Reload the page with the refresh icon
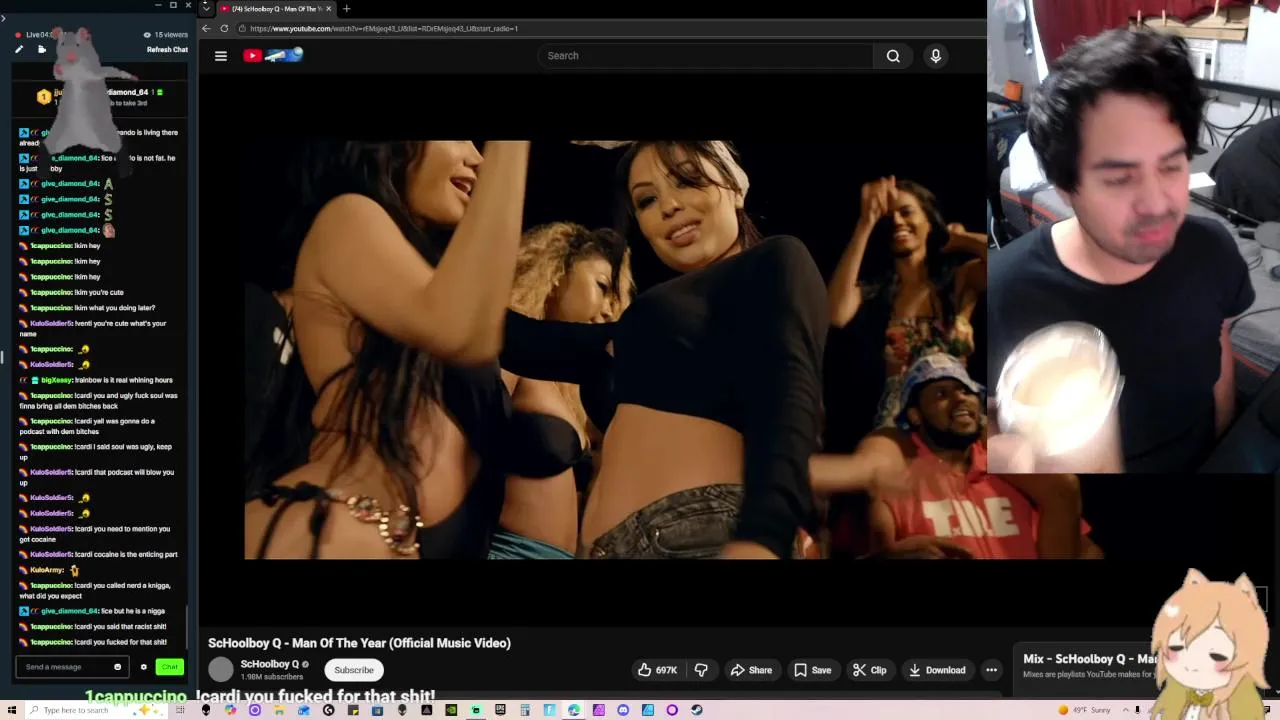This screenshot has height=720, width=1280. click(224, 28)
